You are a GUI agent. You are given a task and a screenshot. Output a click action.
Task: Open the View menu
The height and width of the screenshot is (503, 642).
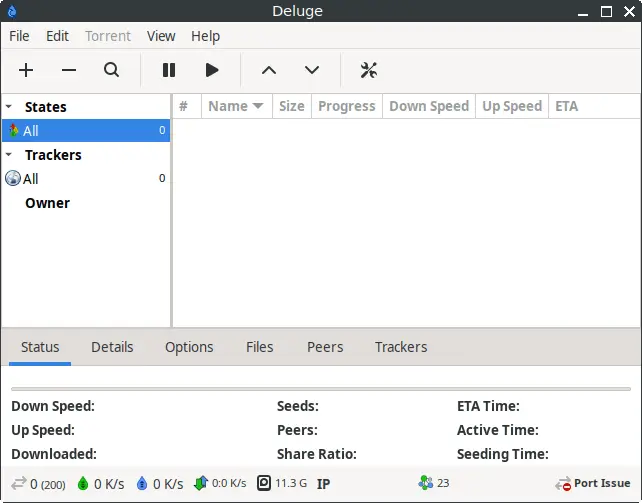pyautogui.click(x=161, y=35)
